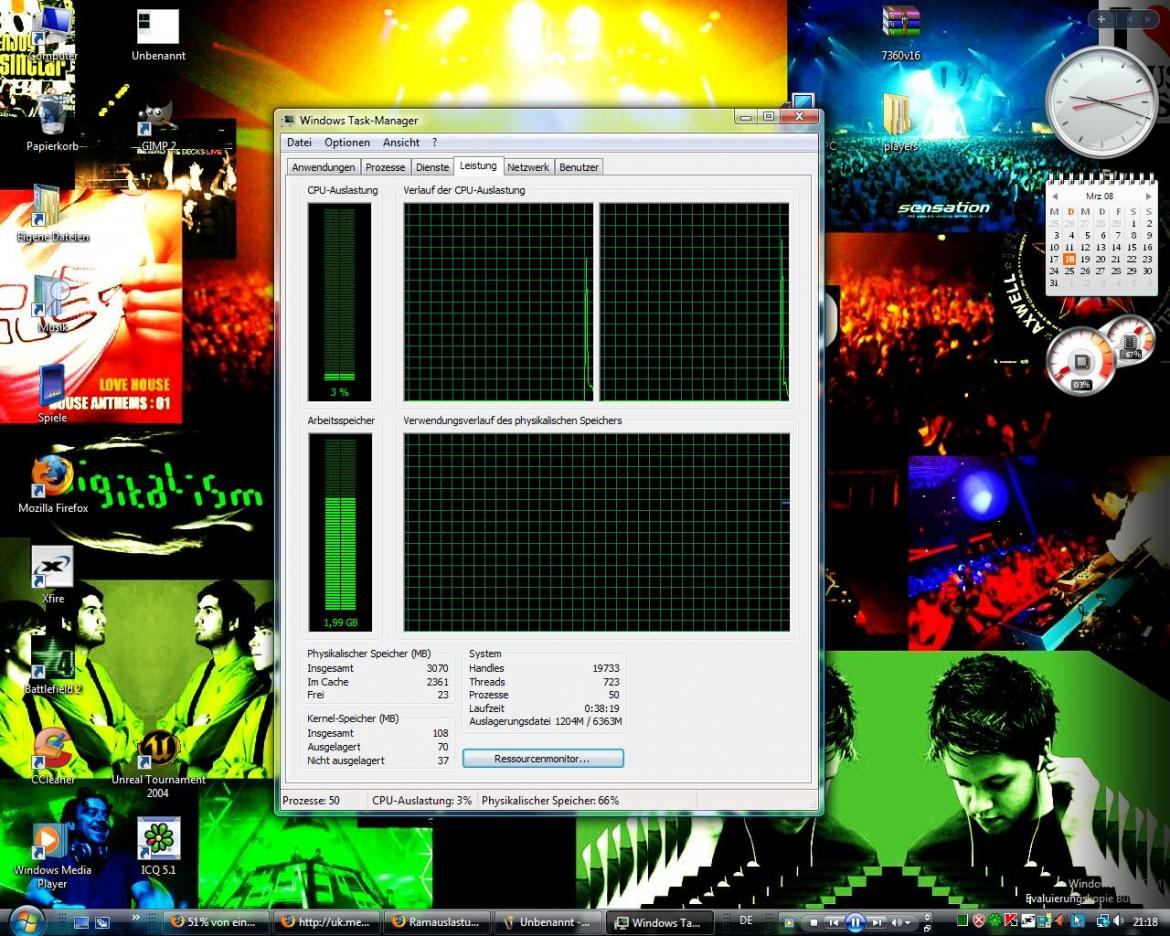Skip to previous track in taskbar player
The height and width of the screenshot is (936, 1170).
(834, 923)
